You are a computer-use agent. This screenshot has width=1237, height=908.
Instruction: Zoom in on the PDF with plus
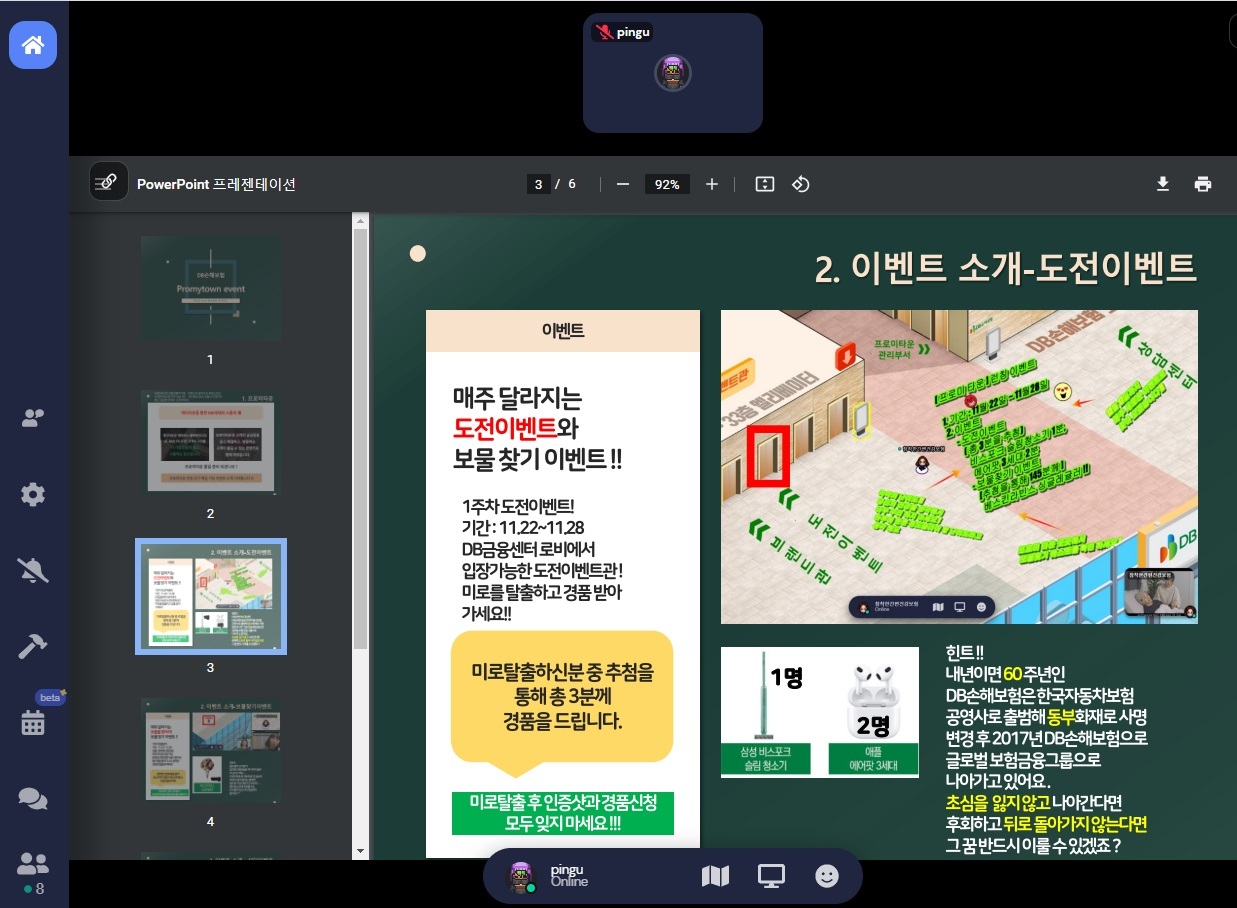[712, 184]
